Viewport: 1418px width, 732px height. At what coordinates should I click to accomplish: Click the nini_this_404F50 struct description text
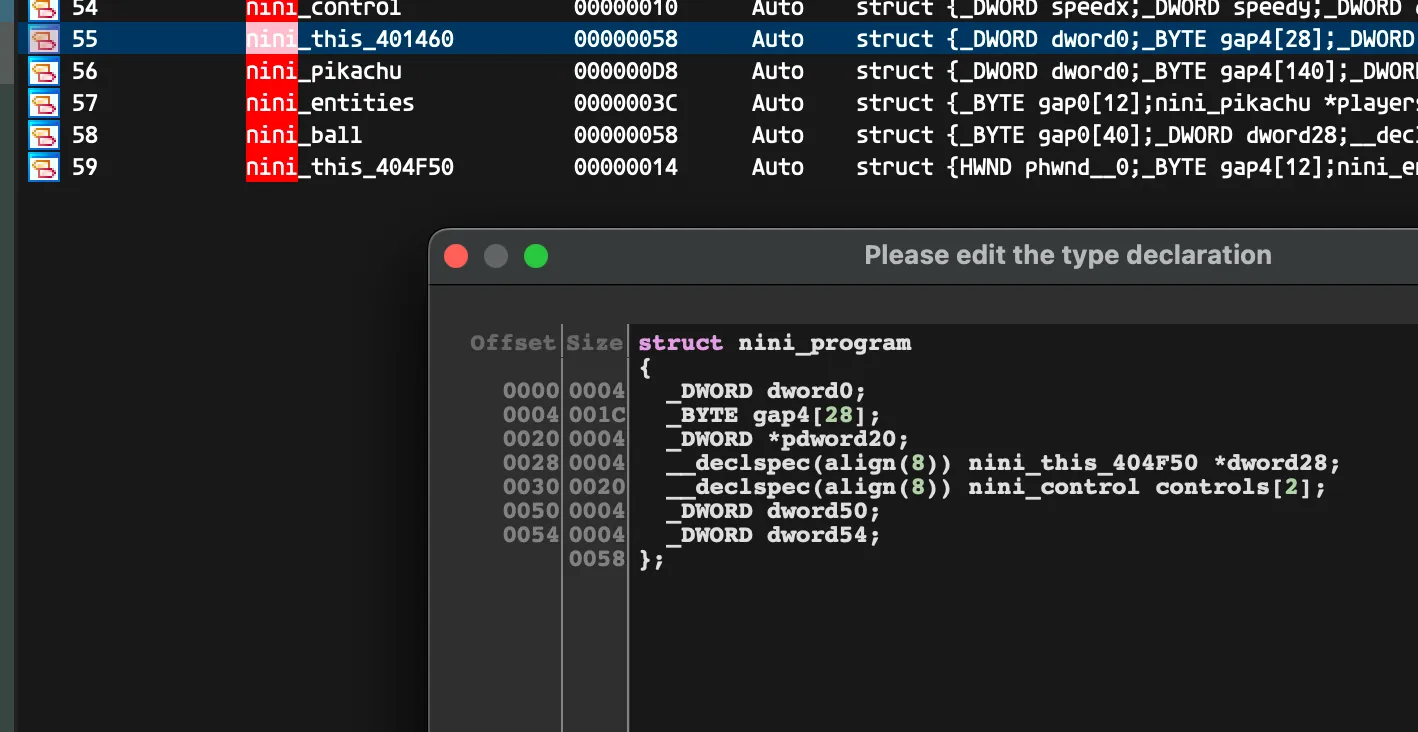(x=1137, y=168)
